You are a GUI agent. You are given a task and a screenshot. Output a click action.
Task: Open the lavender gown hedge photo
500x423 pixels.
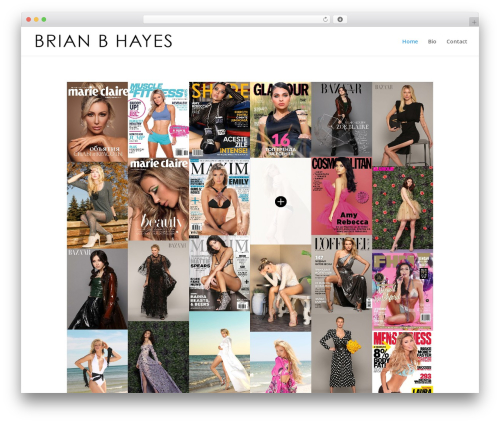coord(158,357)
